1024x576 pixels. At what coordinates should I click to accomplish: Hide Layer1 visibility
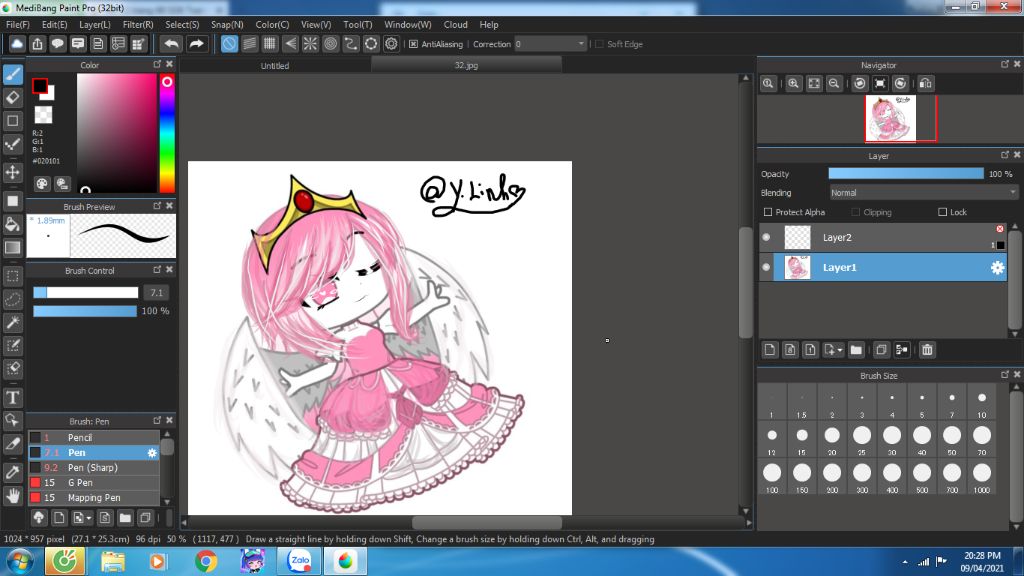[x=766, y=268]
